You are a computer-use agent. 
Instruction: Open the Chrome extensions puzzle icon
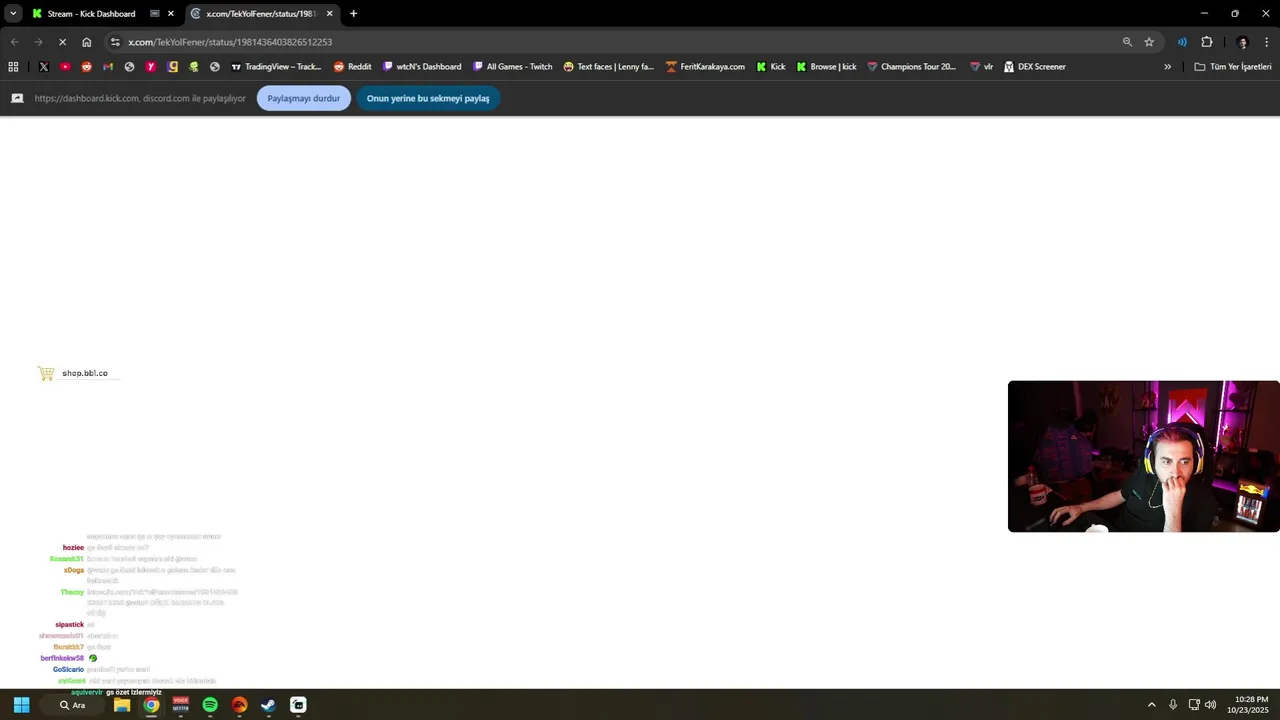pyautogui.click(x=1207, y=42)
